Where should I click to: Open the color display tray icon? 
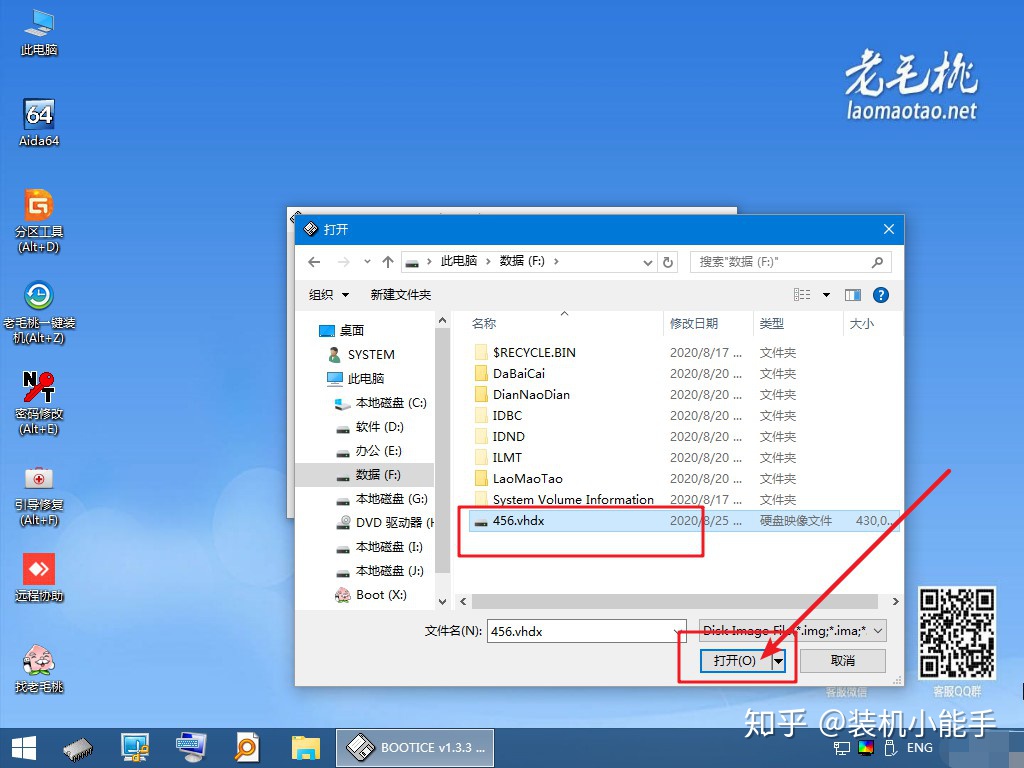point(866,748)
